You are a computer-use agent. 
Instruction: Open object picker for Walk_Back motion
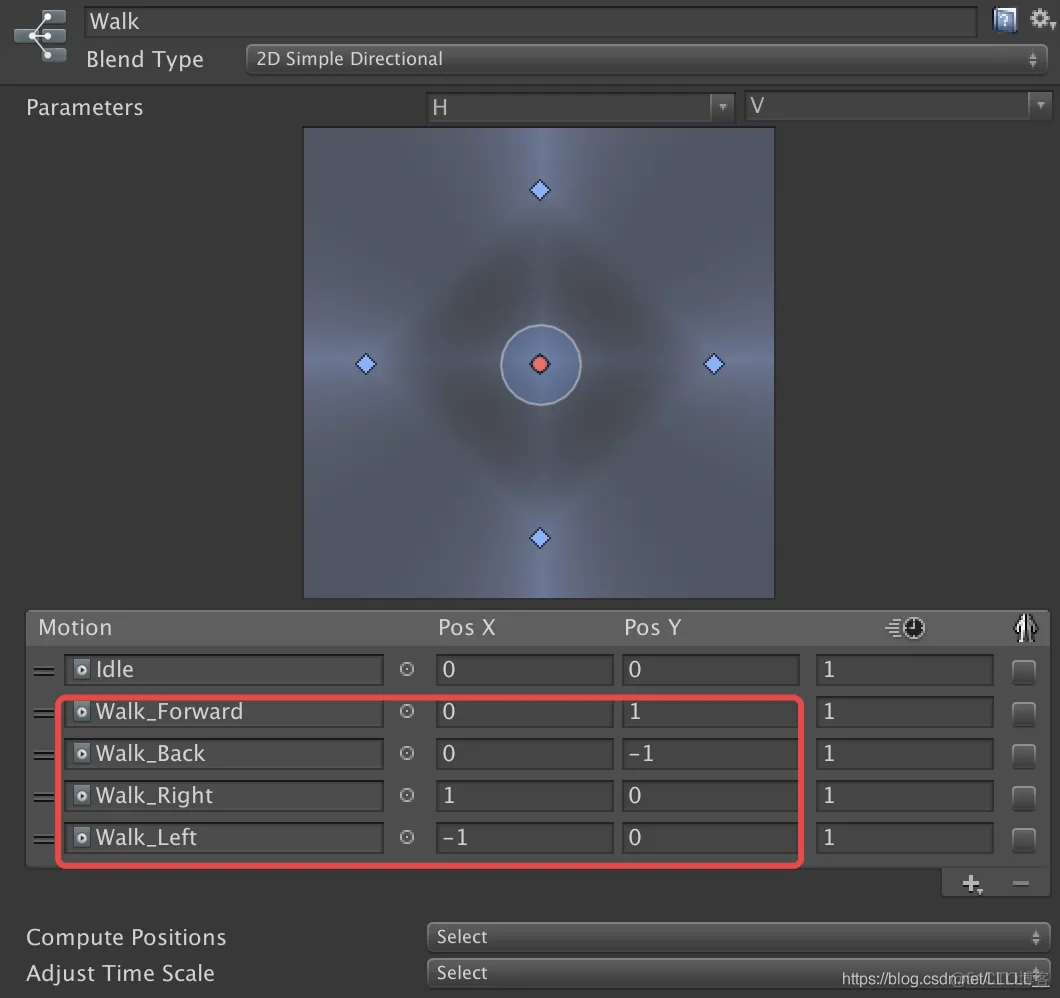click(407, 753)
